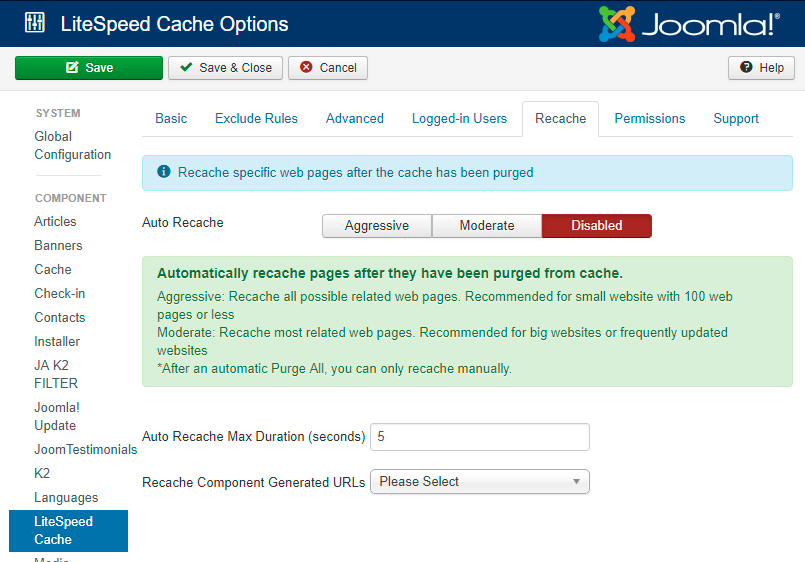This screenshot has width=805, height=562.
Task: Cancel the configuration changes
Action: click(328, 68)
